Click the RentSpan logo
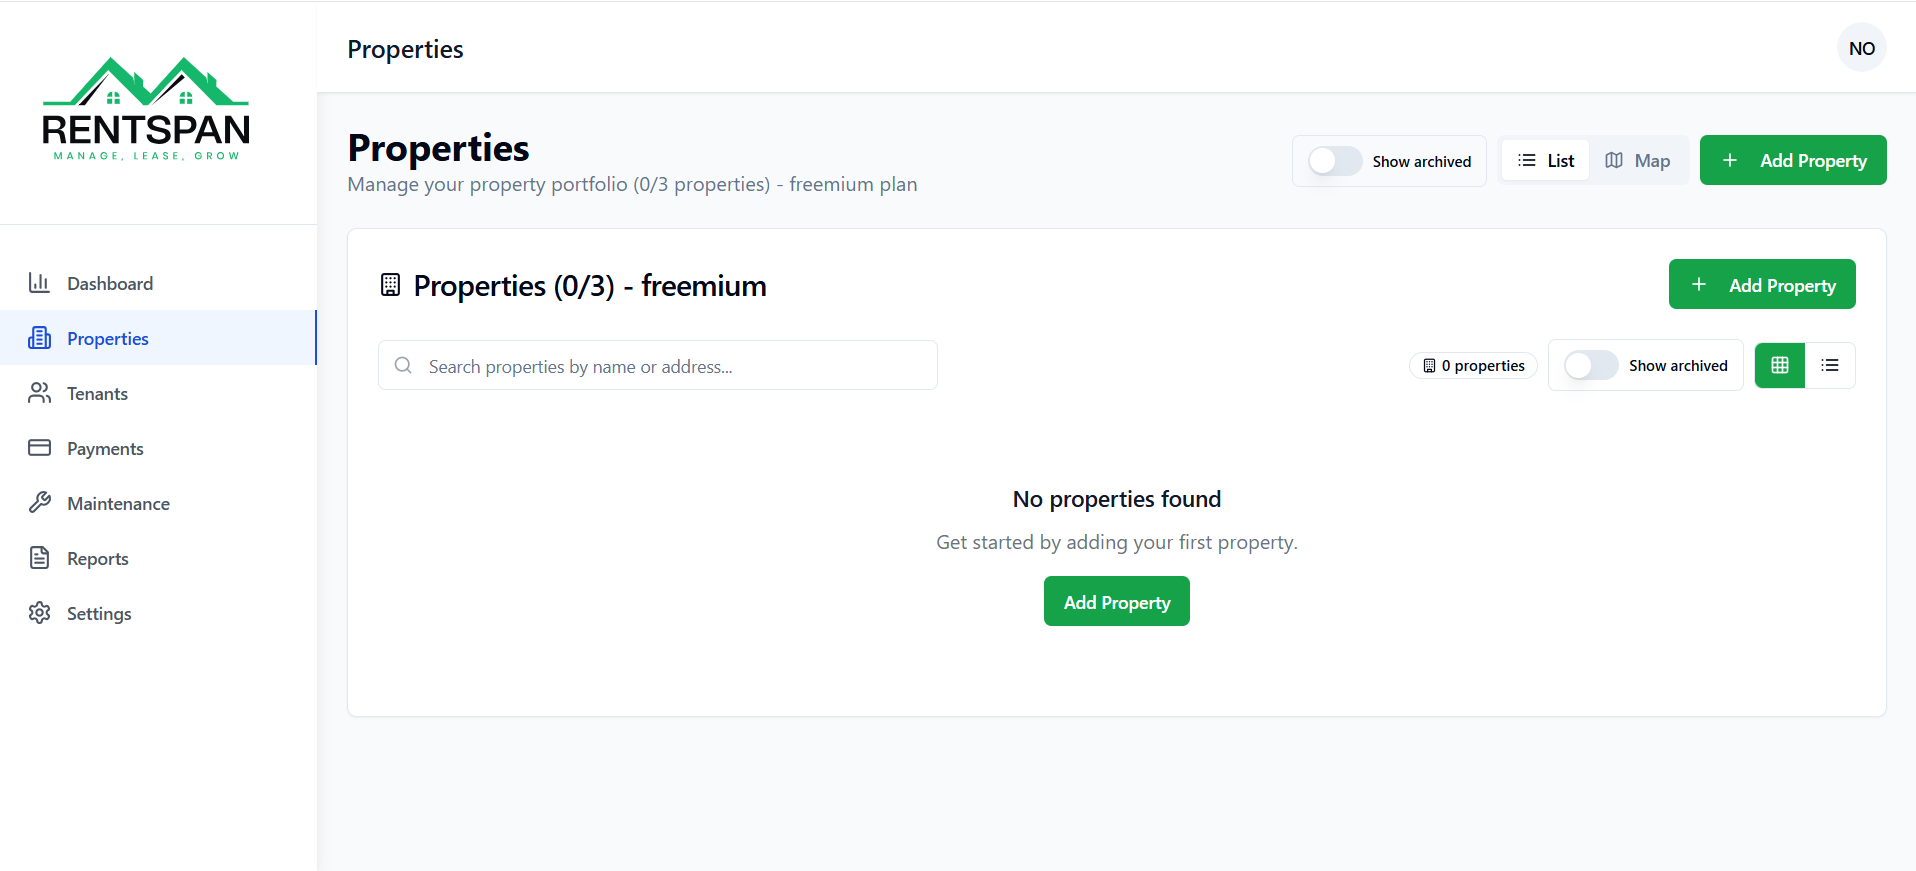1916x871 pixels. (146, 109)
